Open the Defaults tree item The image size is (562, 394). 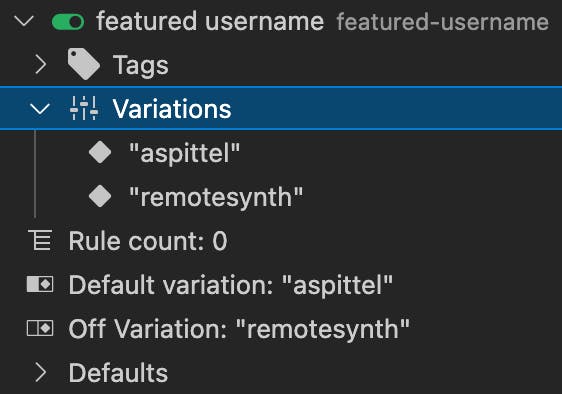(x=118, y=373)
